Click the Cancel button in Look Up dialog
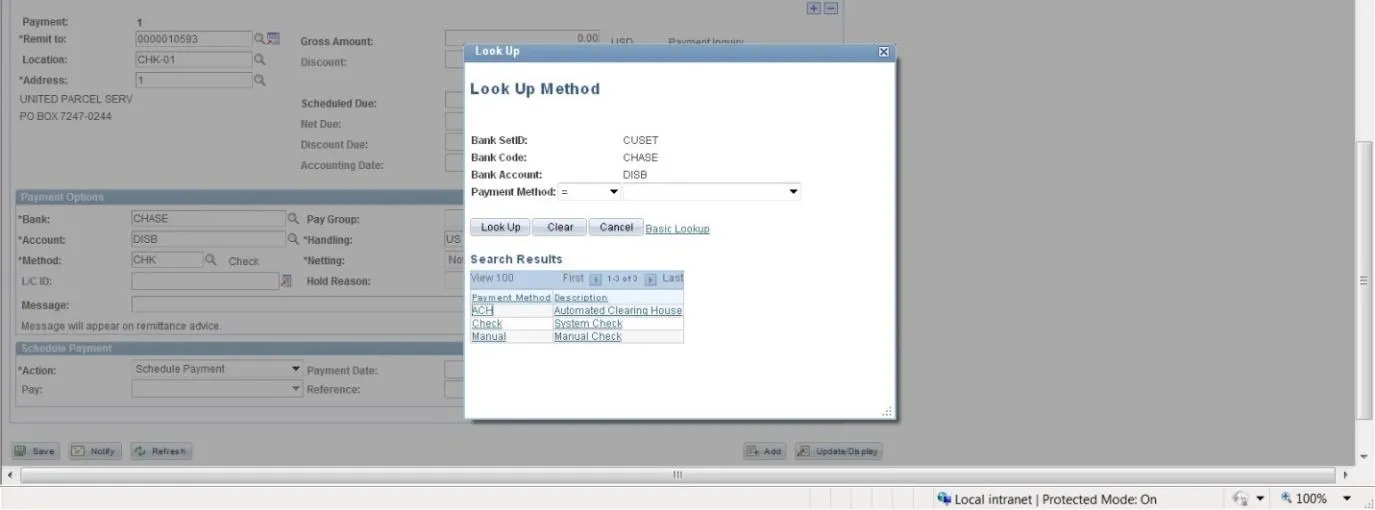The image size is (1375, 510). pyautogui.click(x=616, y=227)
